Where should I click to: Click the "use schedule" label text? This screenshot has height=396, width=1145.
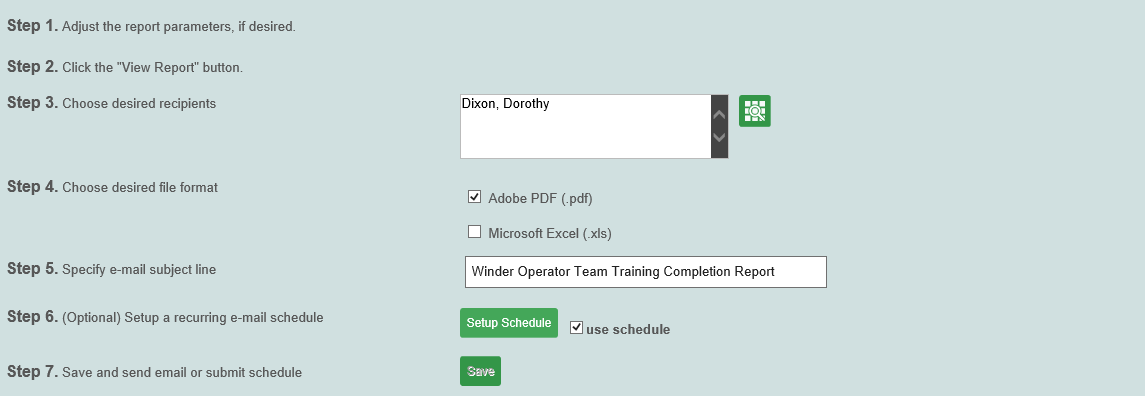(x=628, y=330)
